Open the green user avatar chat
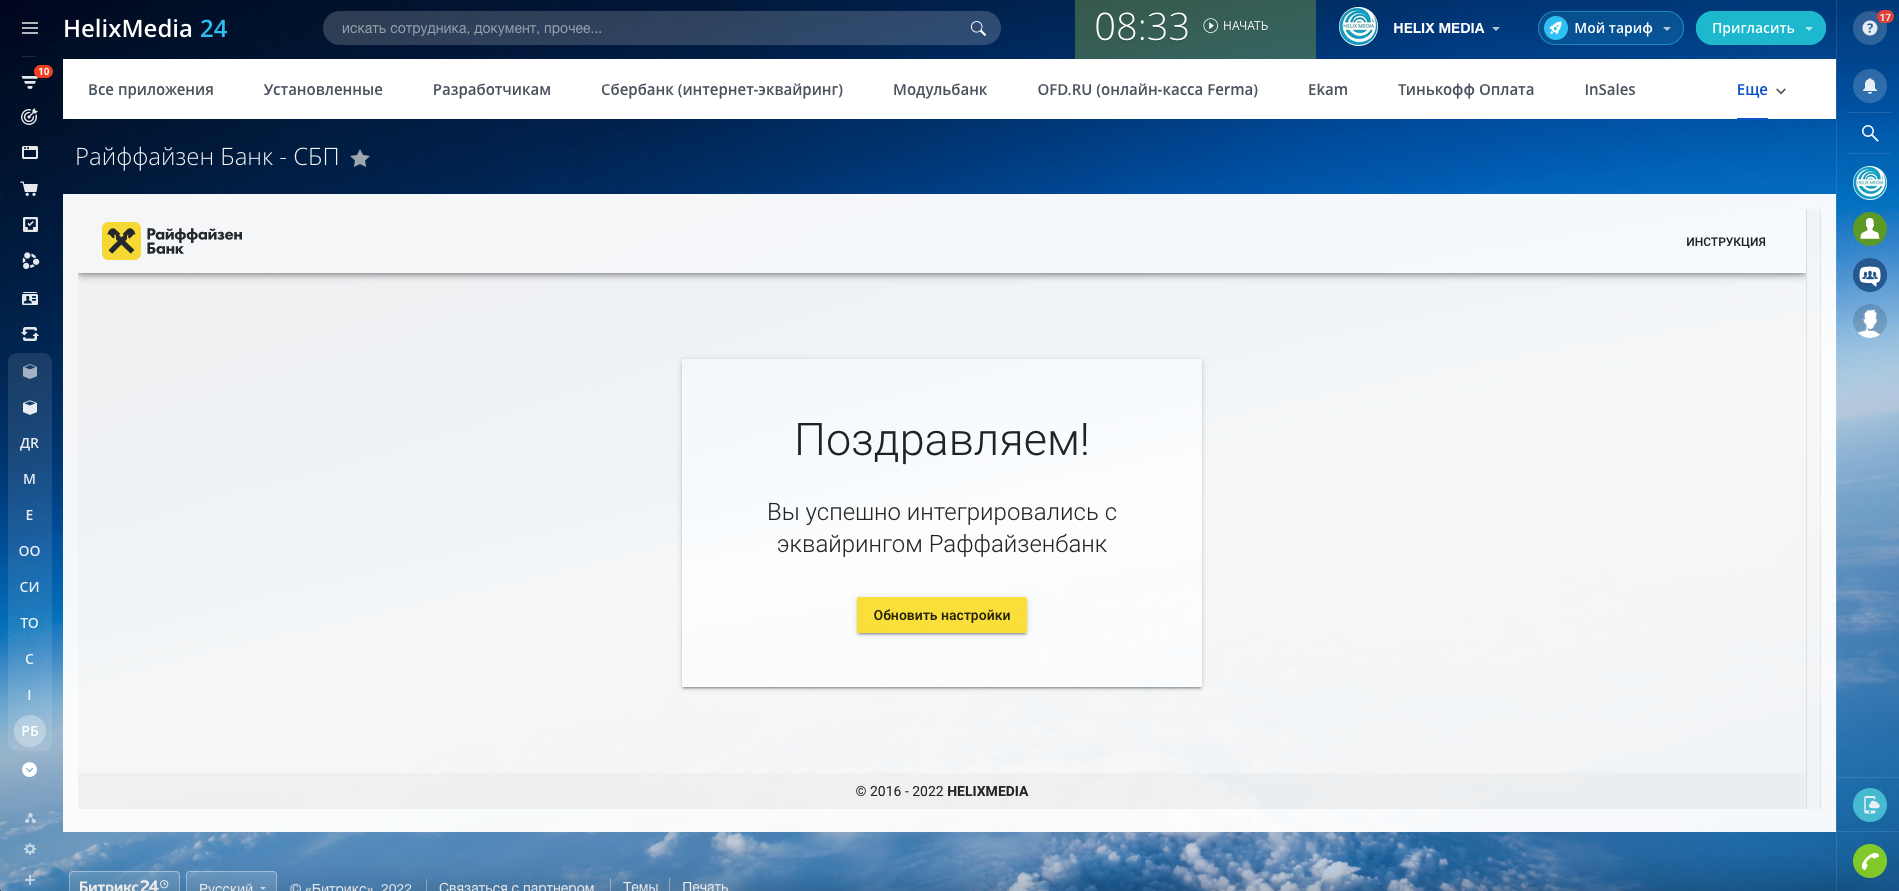Viewport: 1899px width, 891px height. coord(1870,229)
